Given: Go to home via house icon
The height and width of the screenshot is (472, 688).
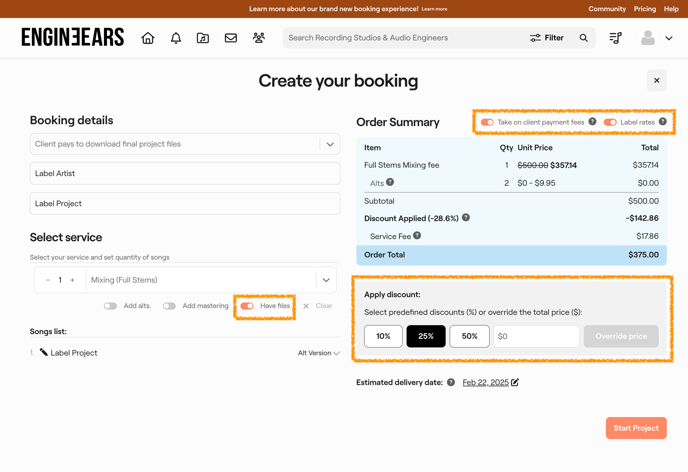Looking at the screenshot, I should [x=148, y=38].
